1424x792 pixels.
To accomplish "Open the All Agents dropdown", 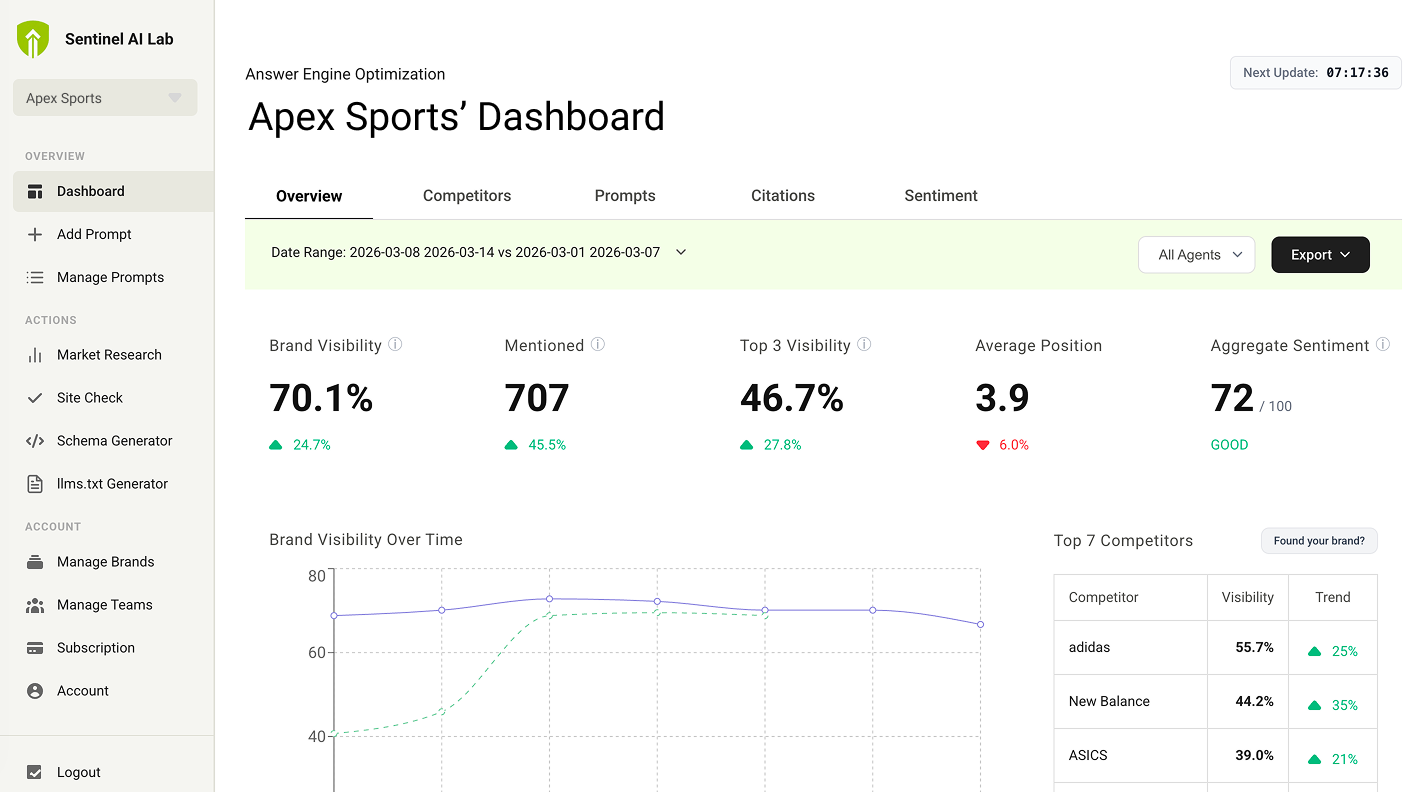I will 1196,255.
